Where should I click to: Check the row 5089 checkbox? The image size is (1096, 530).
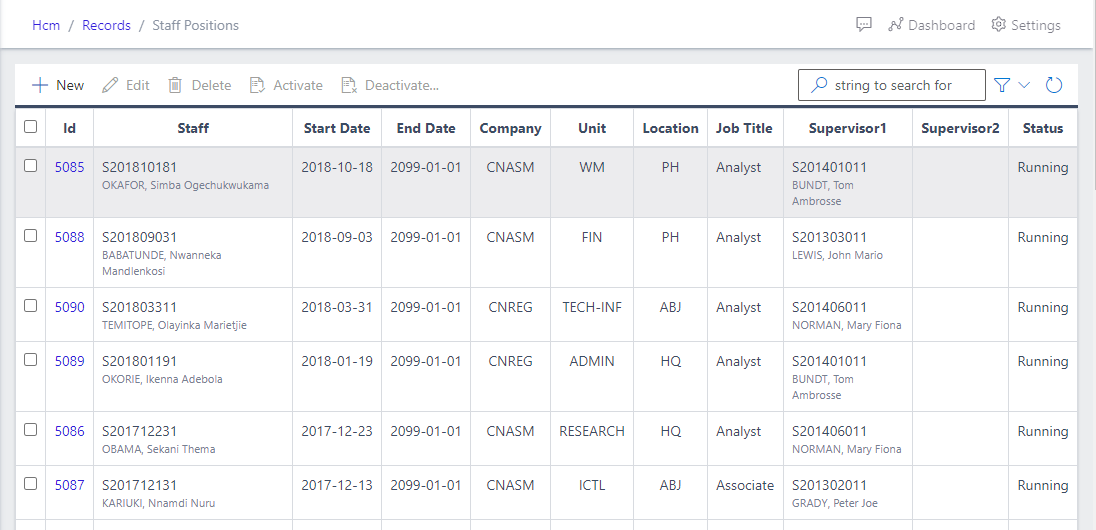coord(30,359)
